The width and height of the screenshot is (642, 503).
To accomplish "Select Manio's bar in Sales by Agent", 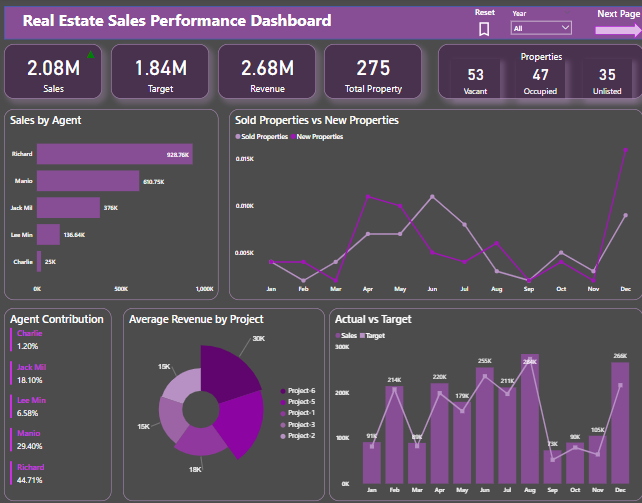I will point(89,181).
